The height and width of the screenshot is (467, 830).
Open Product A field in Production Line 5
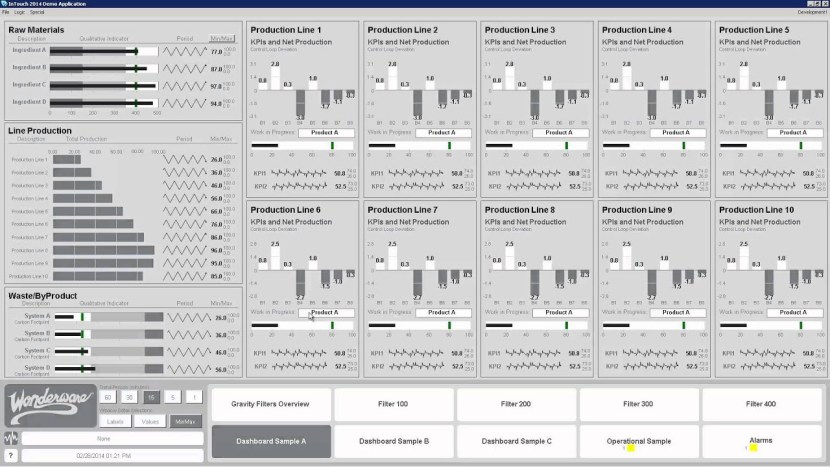coord(792,132)
